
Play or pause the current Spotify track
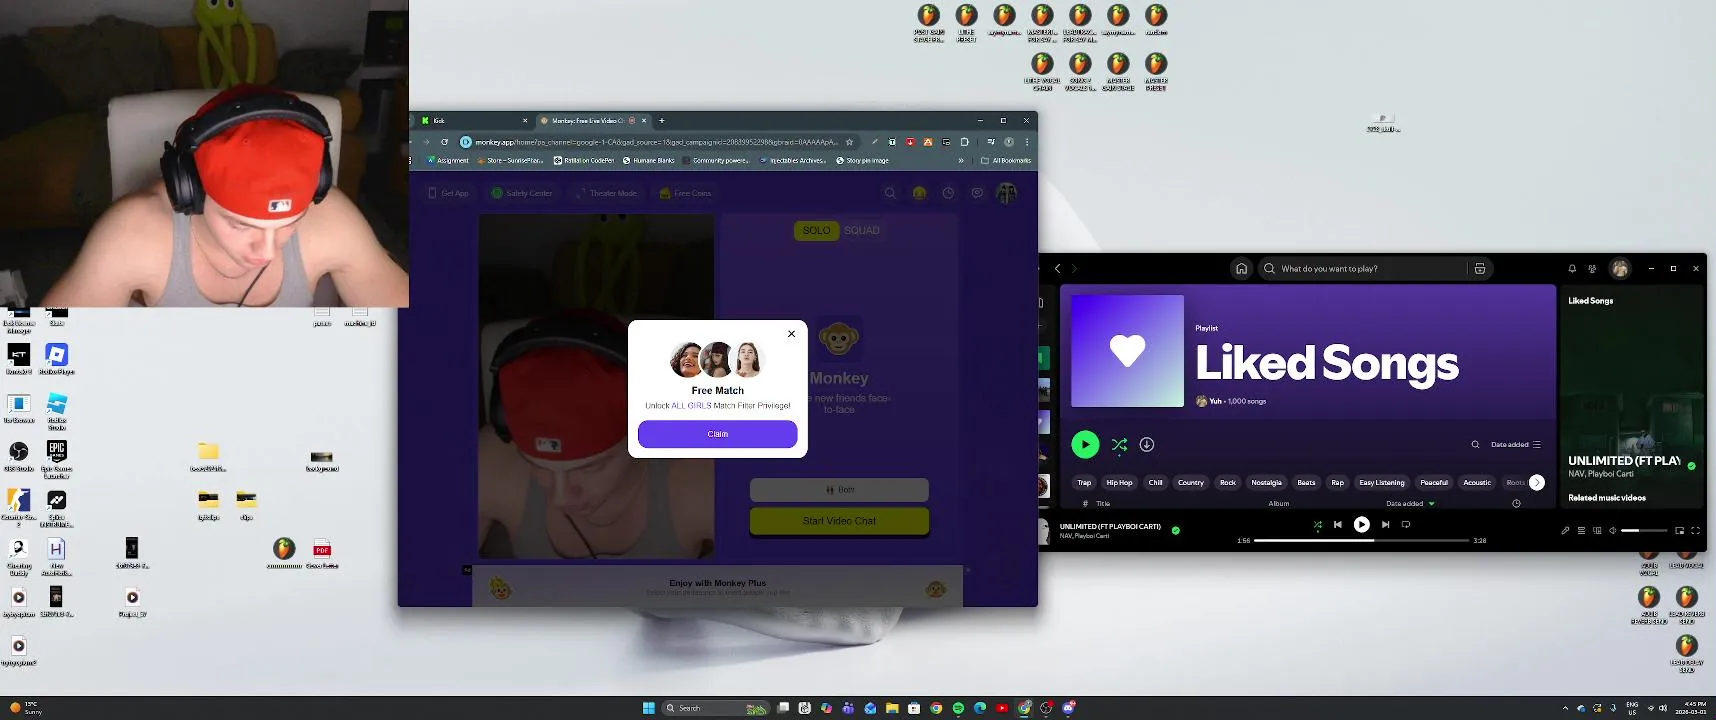pyautogui.click(x=1361, y=524)
